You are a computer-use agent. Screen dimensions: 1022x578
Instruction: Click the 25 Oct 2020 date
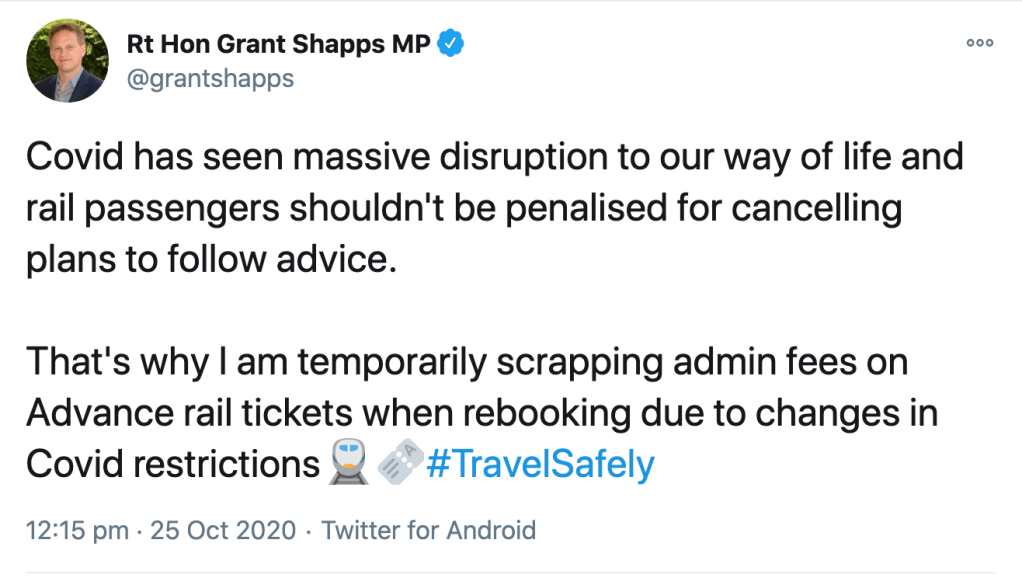221,530
